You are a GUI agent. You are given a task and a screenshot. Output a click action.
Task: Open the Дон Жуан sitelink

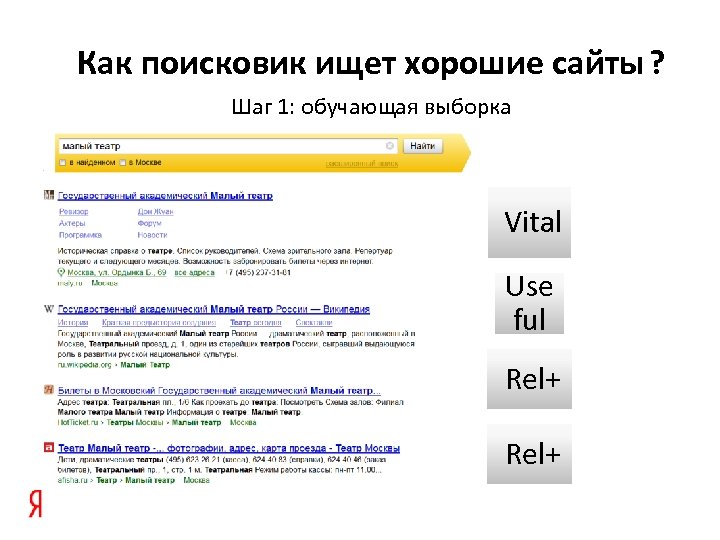coord(155,211)
